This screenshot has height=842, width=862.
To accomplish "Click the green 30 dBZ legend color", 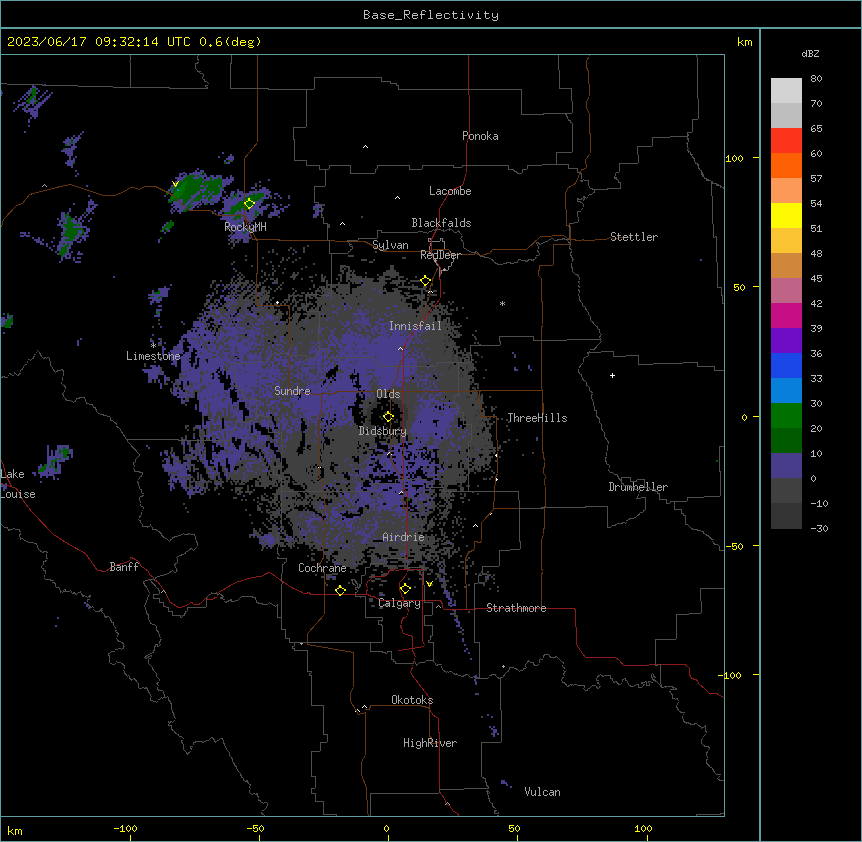I will click(x=786, y=416).
